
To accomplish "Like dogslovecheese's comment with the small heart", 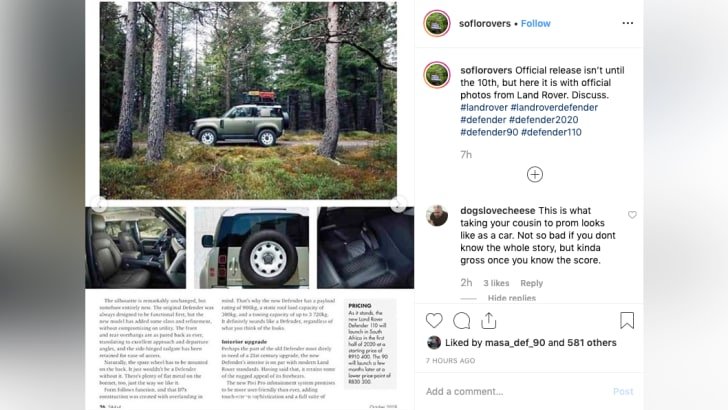I will click(x=632, y=215).
